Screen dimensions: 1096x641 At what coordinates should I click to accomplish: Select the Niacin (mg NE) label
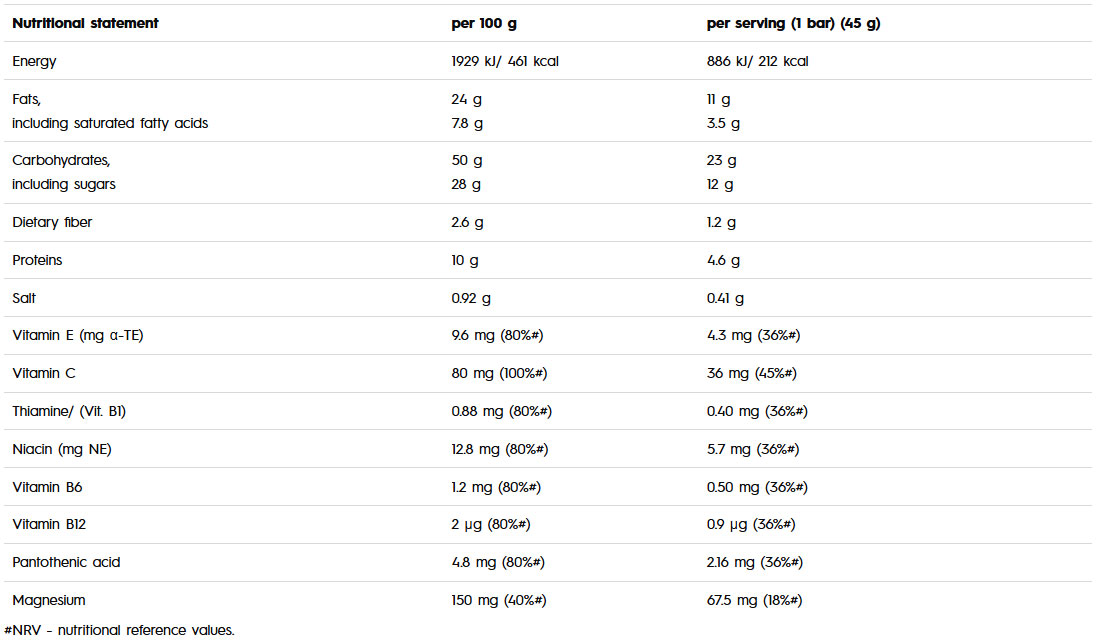[62, 449]
